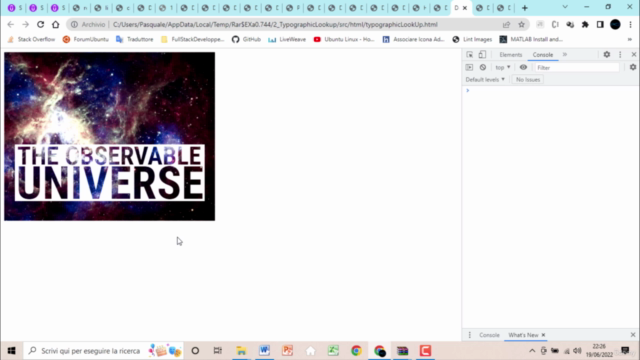
Task: Open a new browser tab
Action: [x=525, y=8]
